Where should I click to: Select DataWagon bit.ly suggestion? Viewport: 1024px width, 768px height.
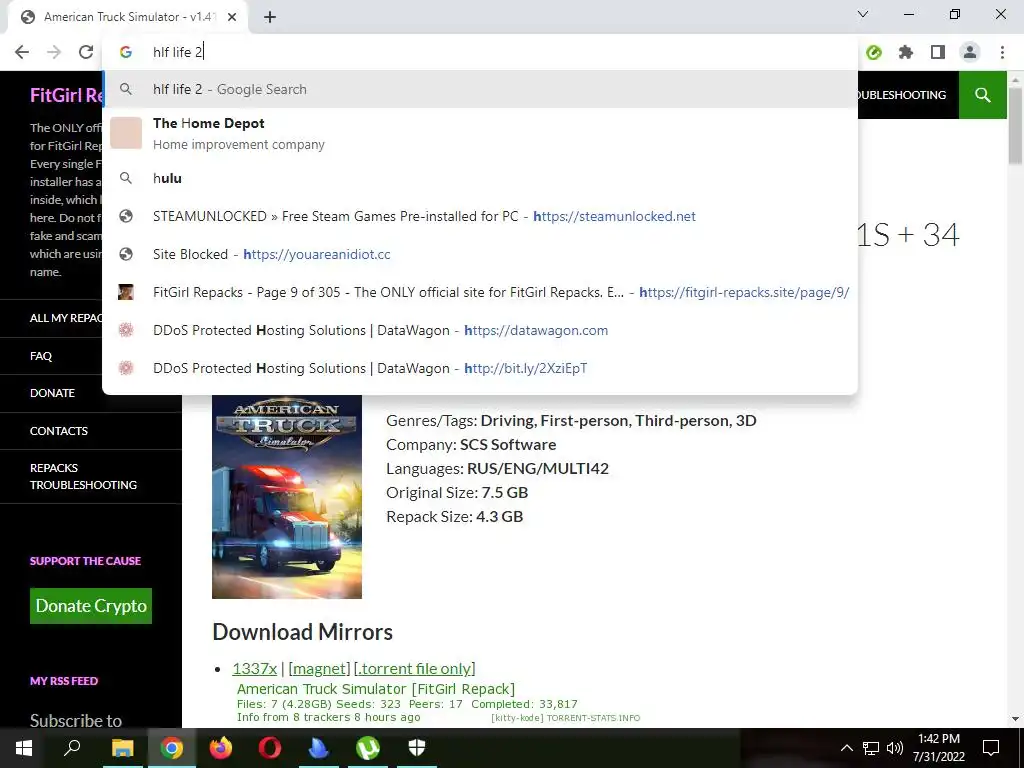(x=480, y=368)
